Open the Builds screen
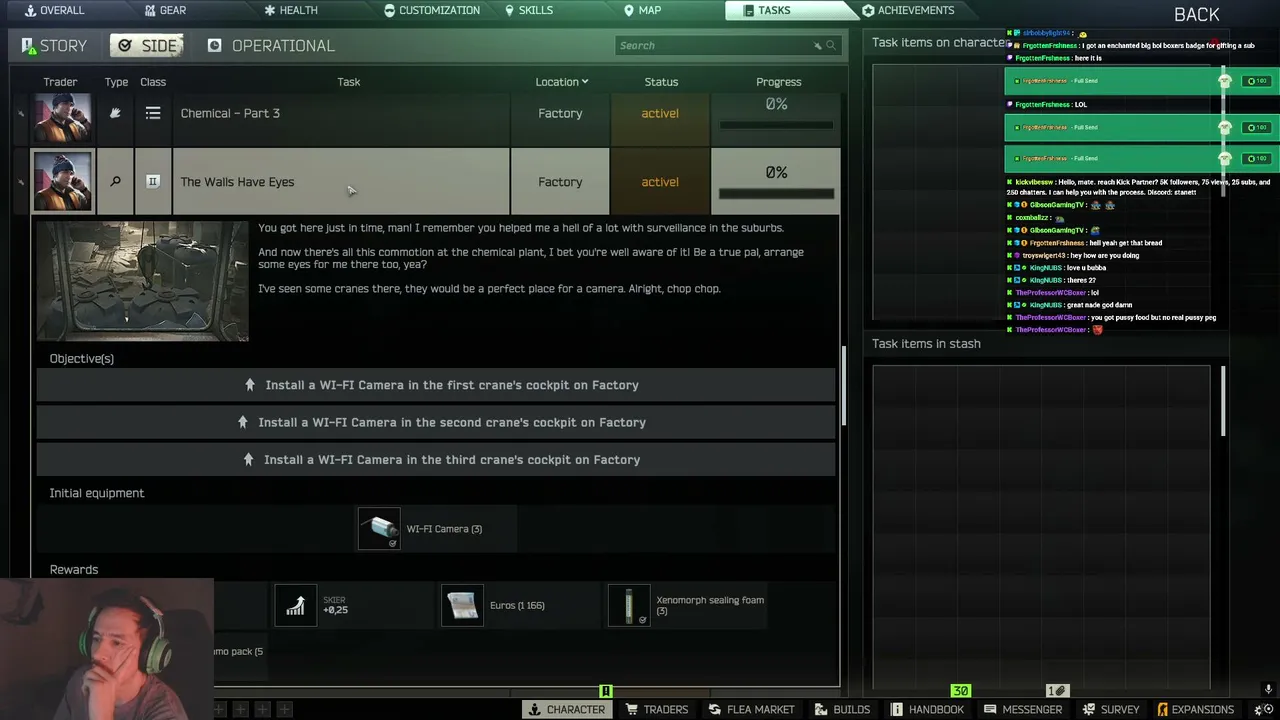The image size is (1280, 720). [x=842, y=709]
